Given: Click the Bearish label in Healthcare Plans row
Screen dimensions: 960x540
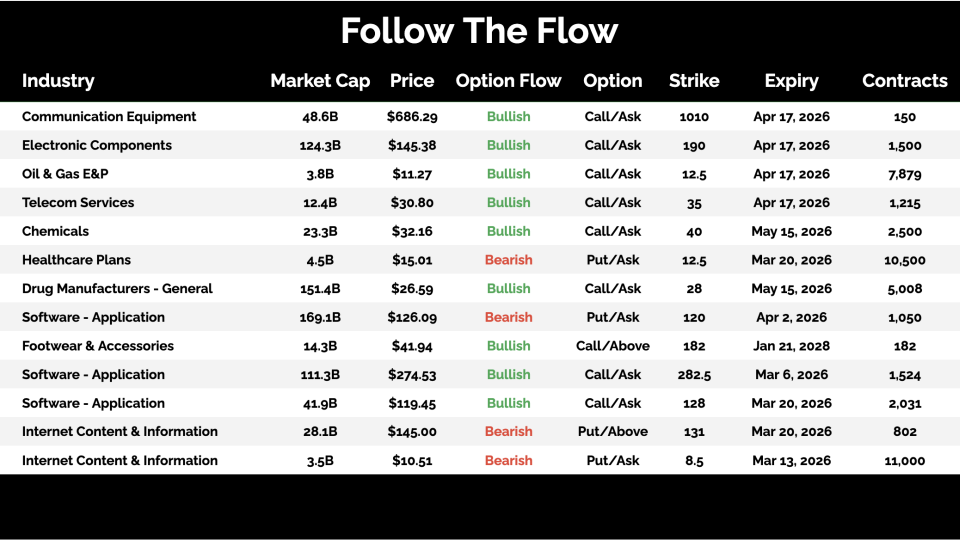Looking at the screenshot, I should point(508,260).
